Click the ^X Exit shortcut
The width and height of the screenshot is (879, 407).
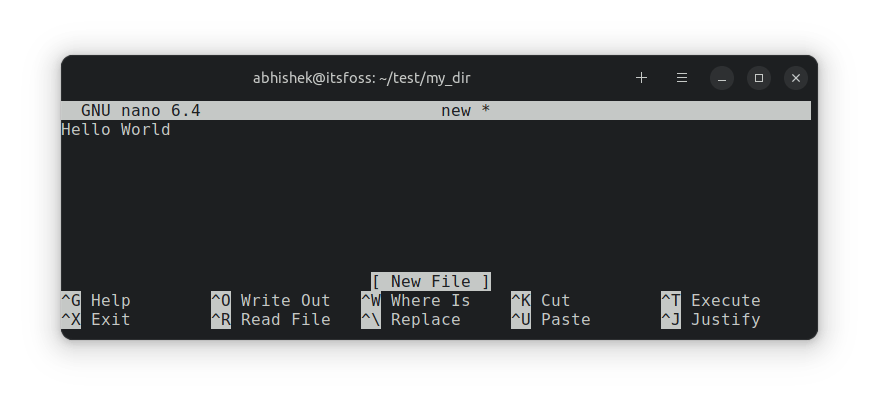[x=96, y=320]
